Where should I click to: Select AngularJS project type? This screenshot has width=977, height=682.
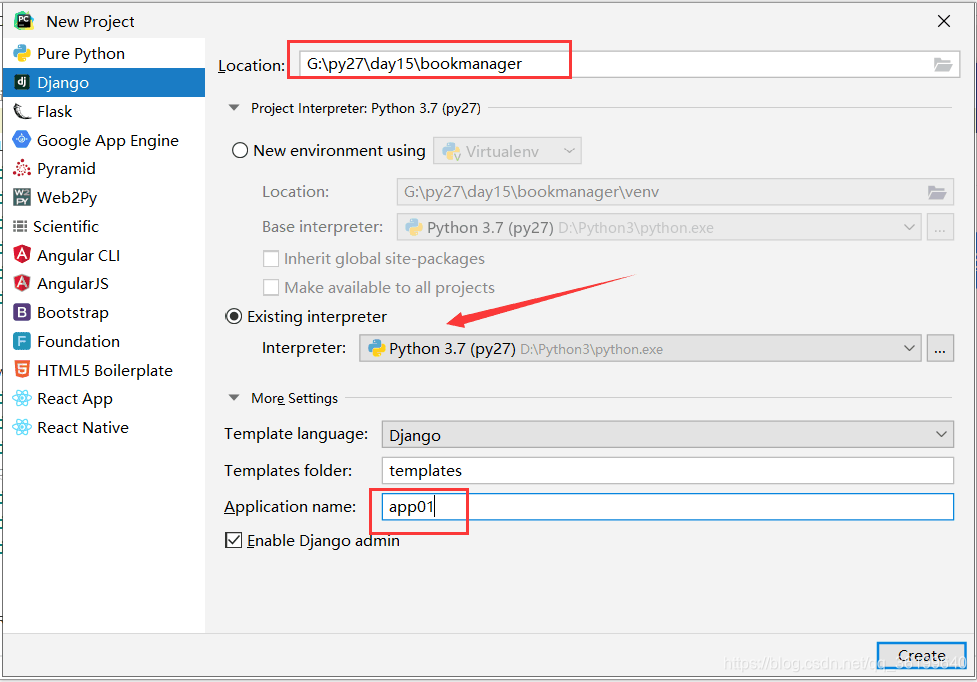tap(104, 283)
